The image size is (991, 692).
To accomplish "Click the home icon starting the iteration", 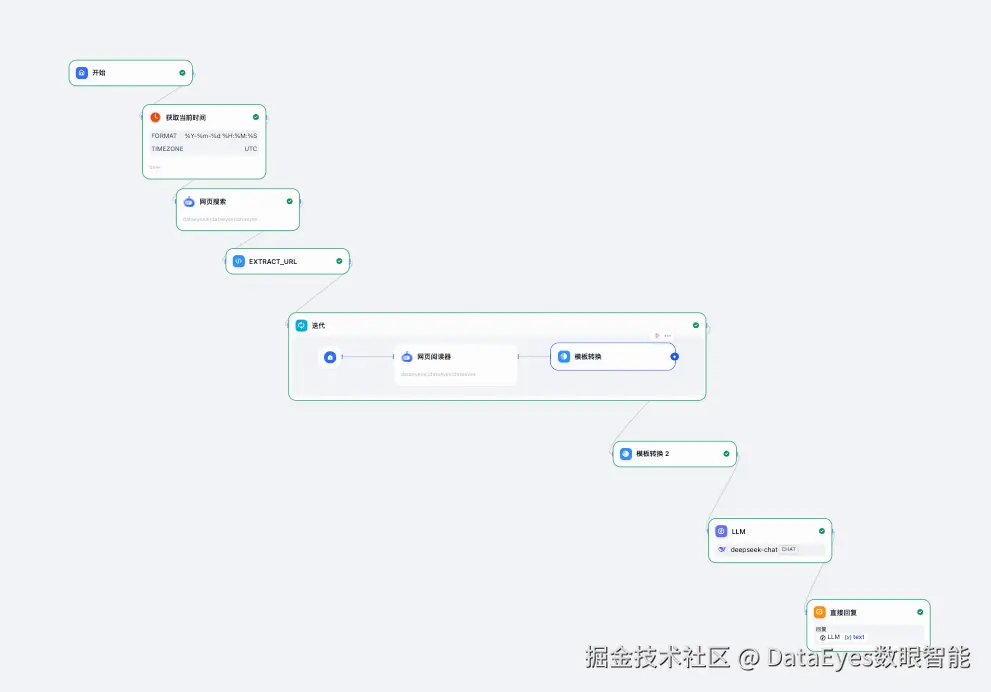I will (330, 357).
